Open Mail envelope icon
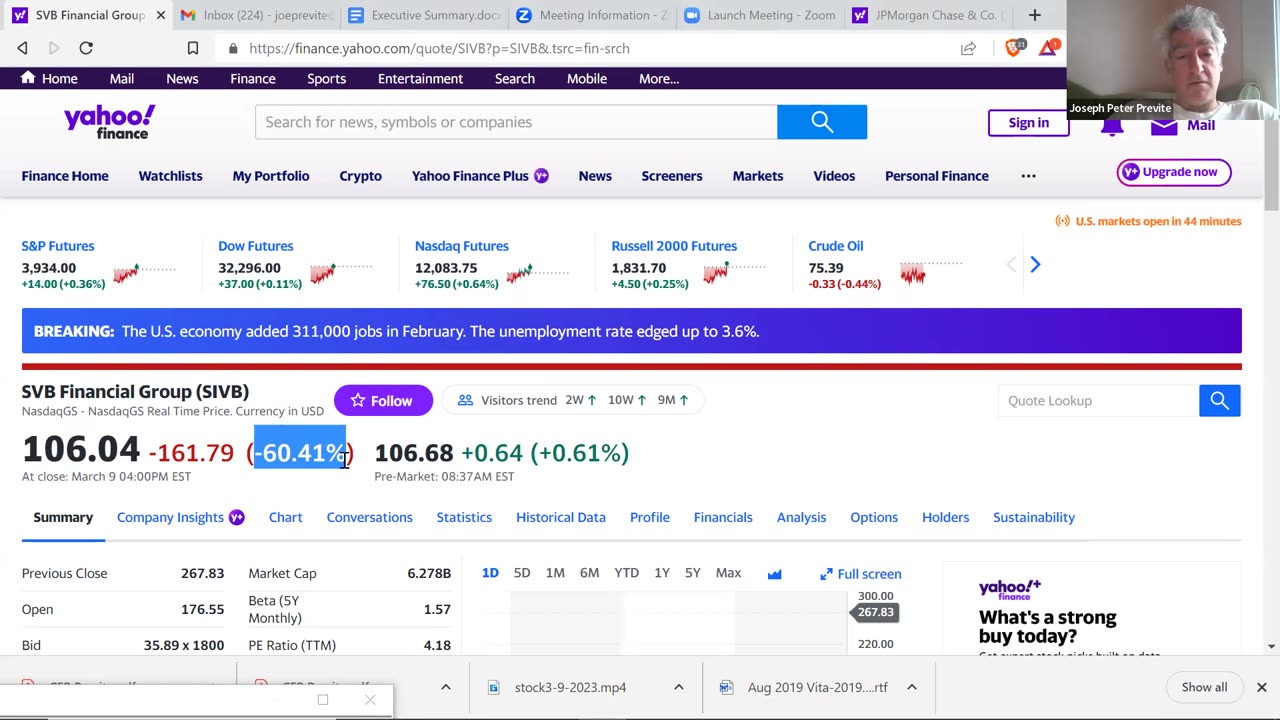Viewport: 1280px width, 720px height. pos(1163,126)
